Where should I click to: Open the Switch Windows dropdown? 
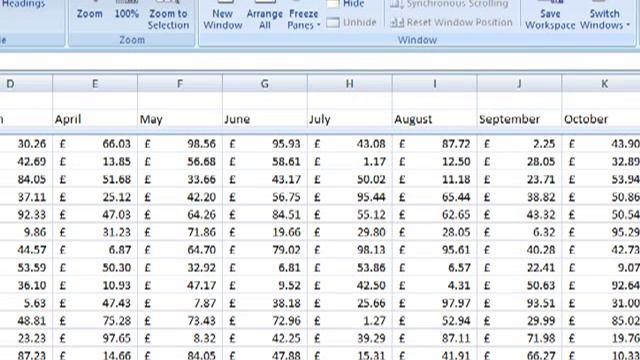pos(605,15)
